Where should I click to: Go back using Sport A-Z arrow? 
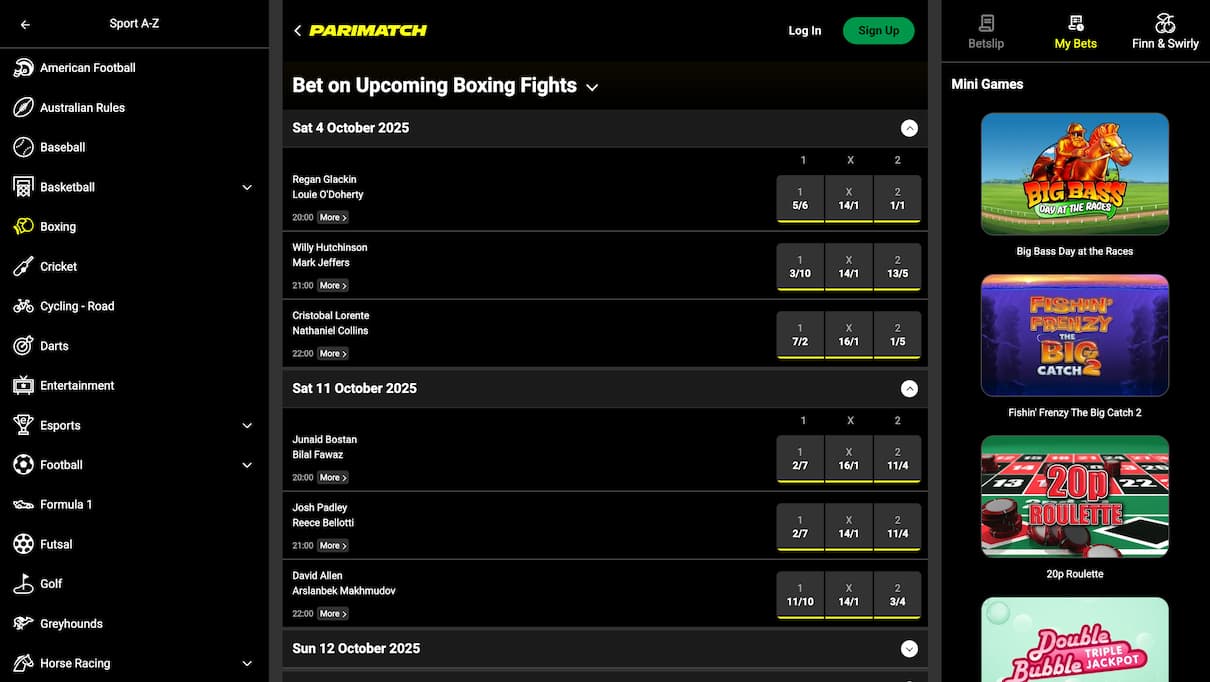[x=25, y=25]
